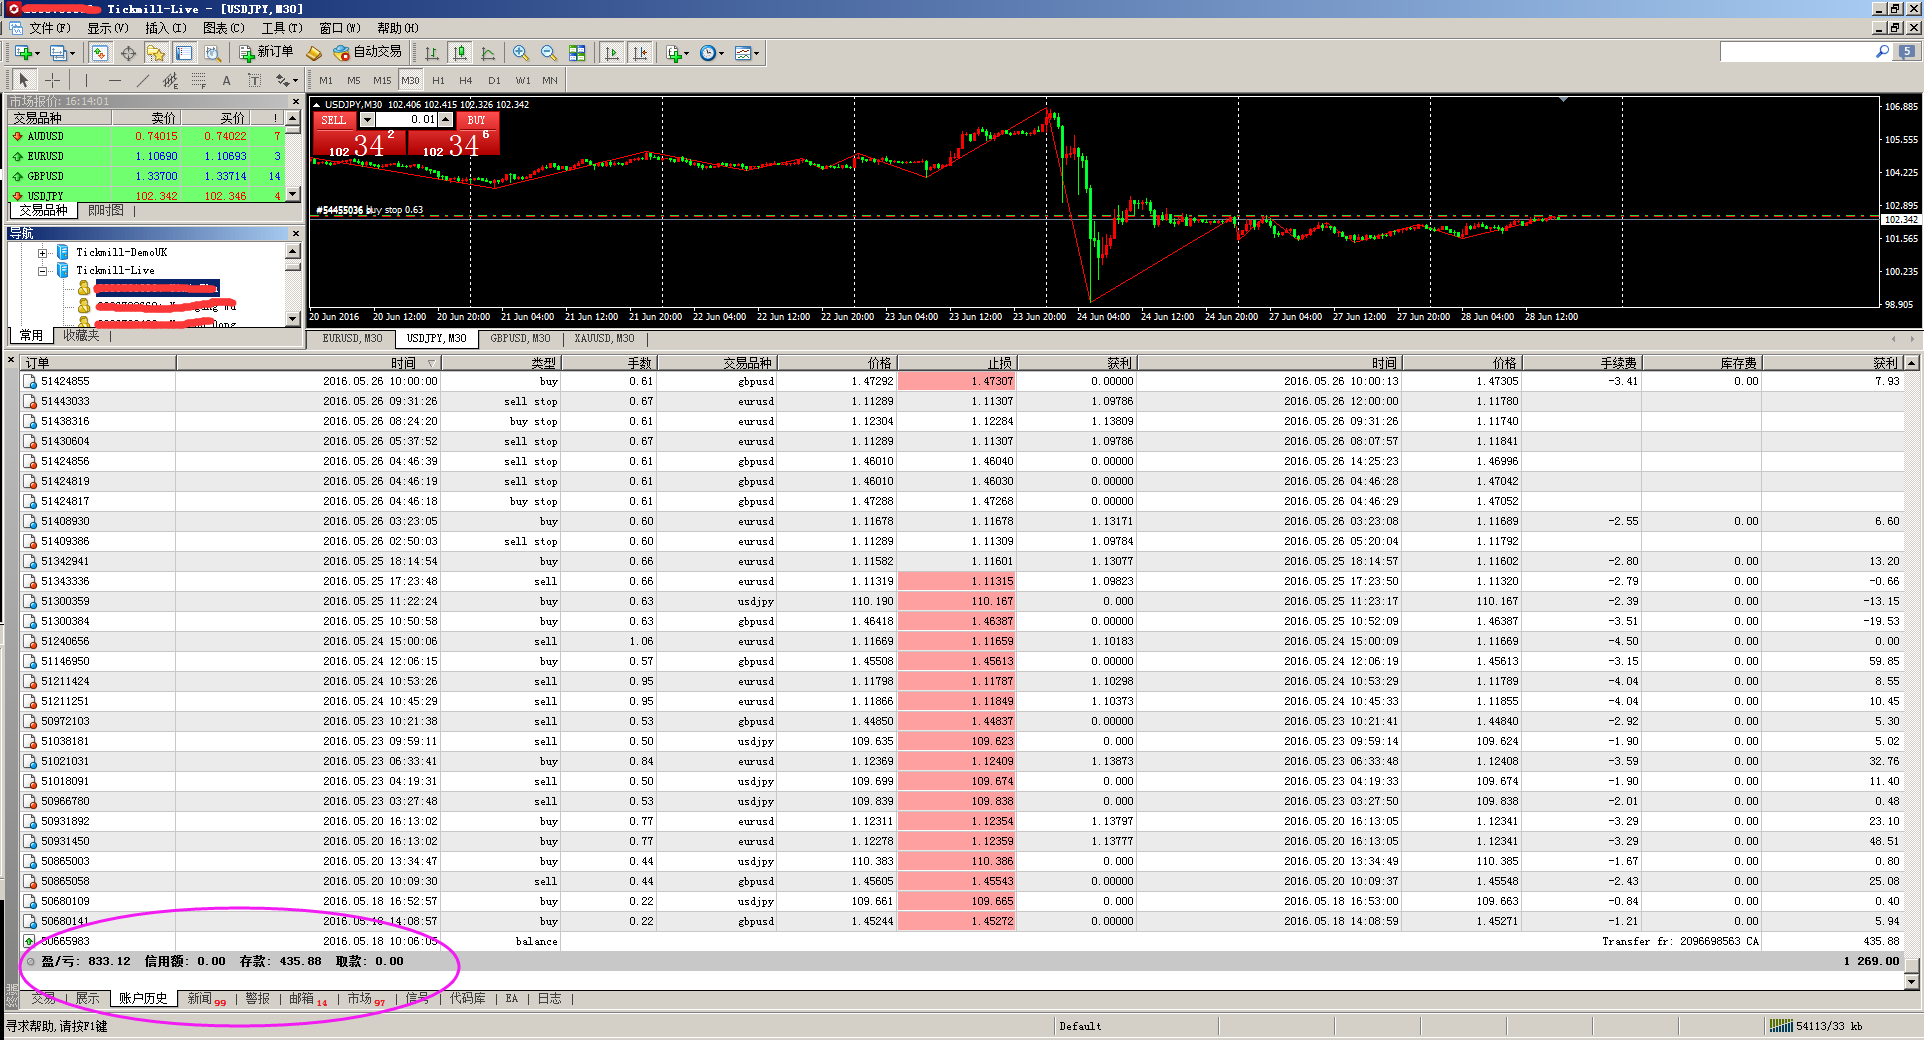The image size is (1924, 1040).
Task: Select the crosshair tool
Action: click(x=52, y=80)
